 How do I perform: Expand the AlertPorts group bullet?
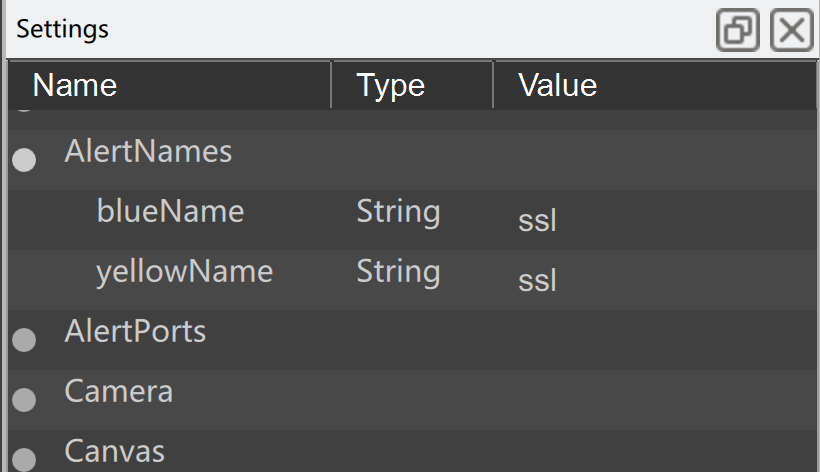pyautogui.click(x=24, y=340)
